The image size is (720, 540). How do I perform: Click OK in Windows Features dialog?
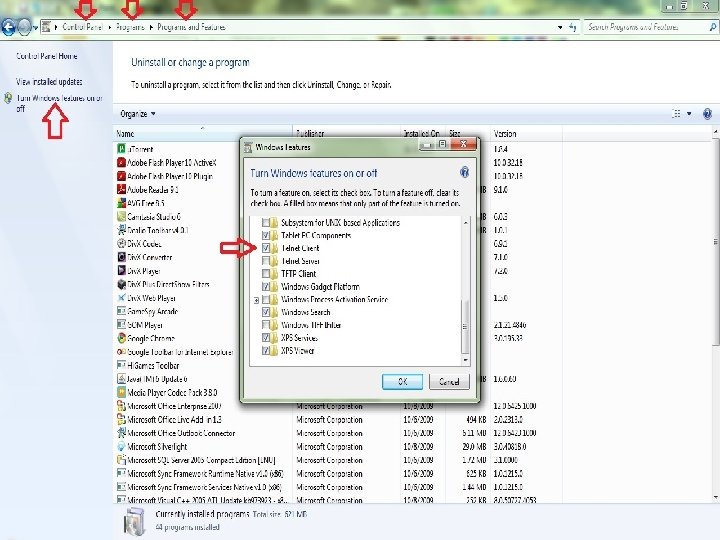coord(402,381)
